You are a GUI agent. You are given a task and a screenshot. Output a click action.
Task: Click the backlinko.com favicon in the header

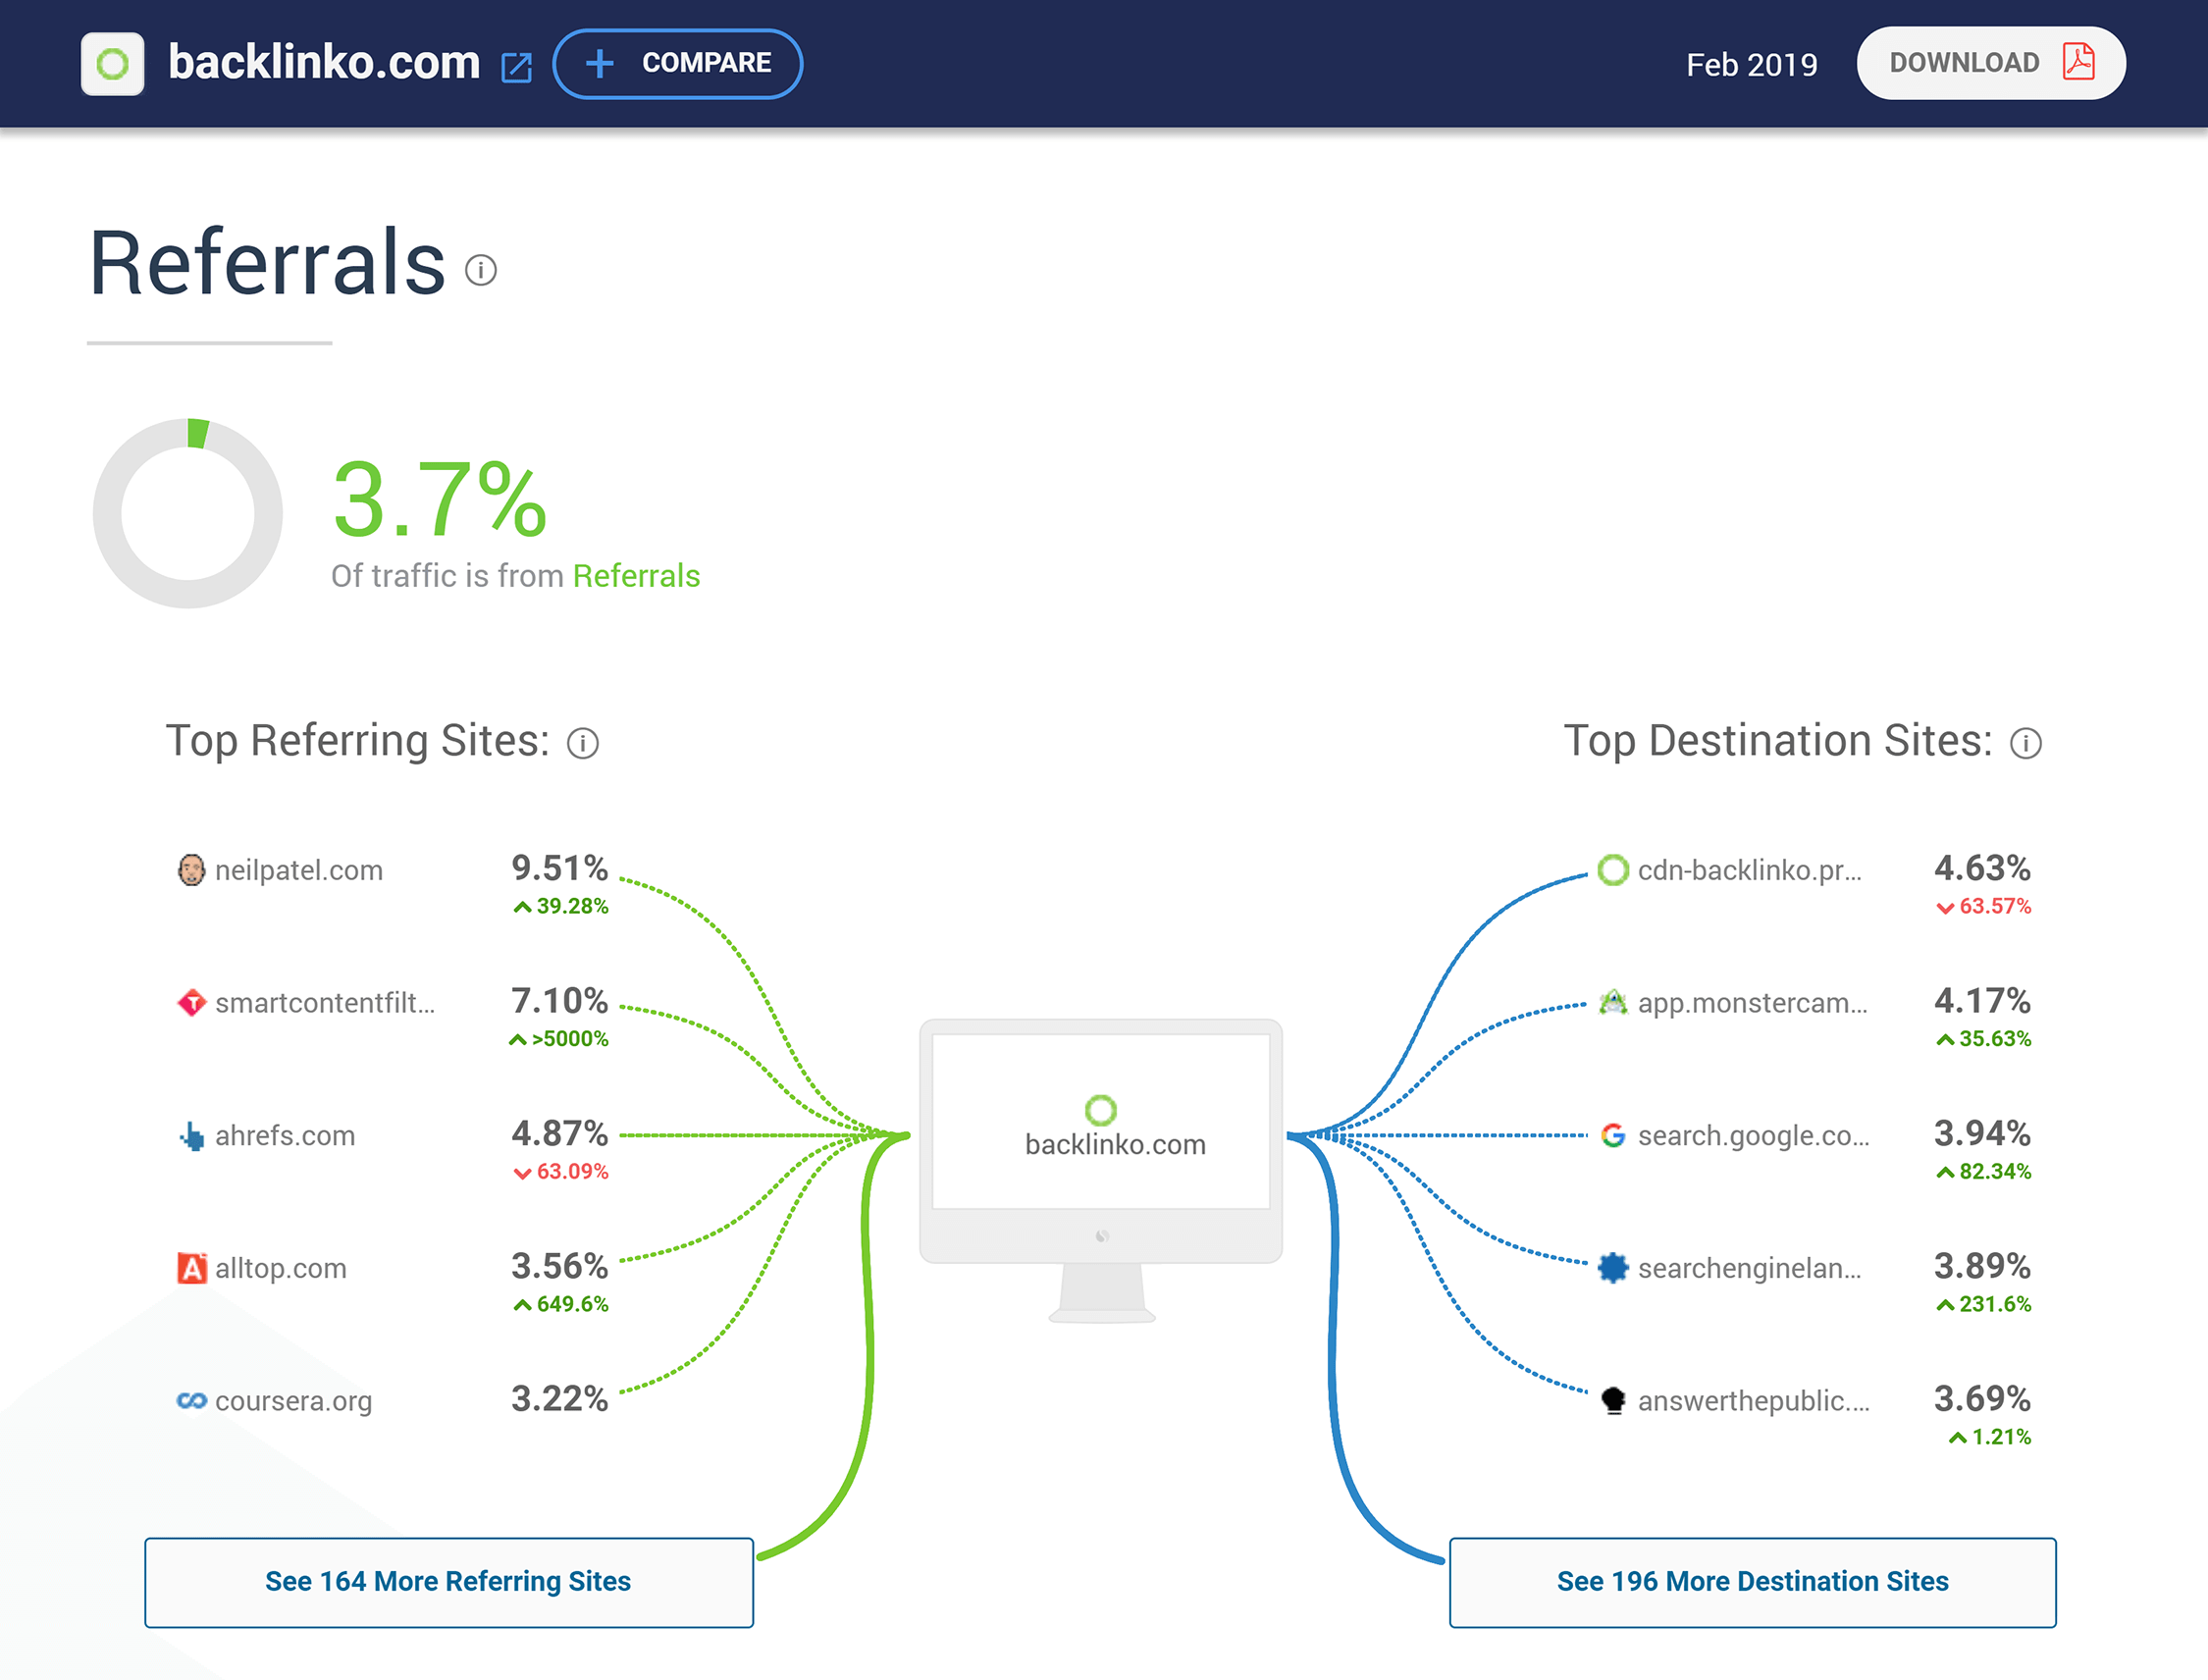click(112, 64)
